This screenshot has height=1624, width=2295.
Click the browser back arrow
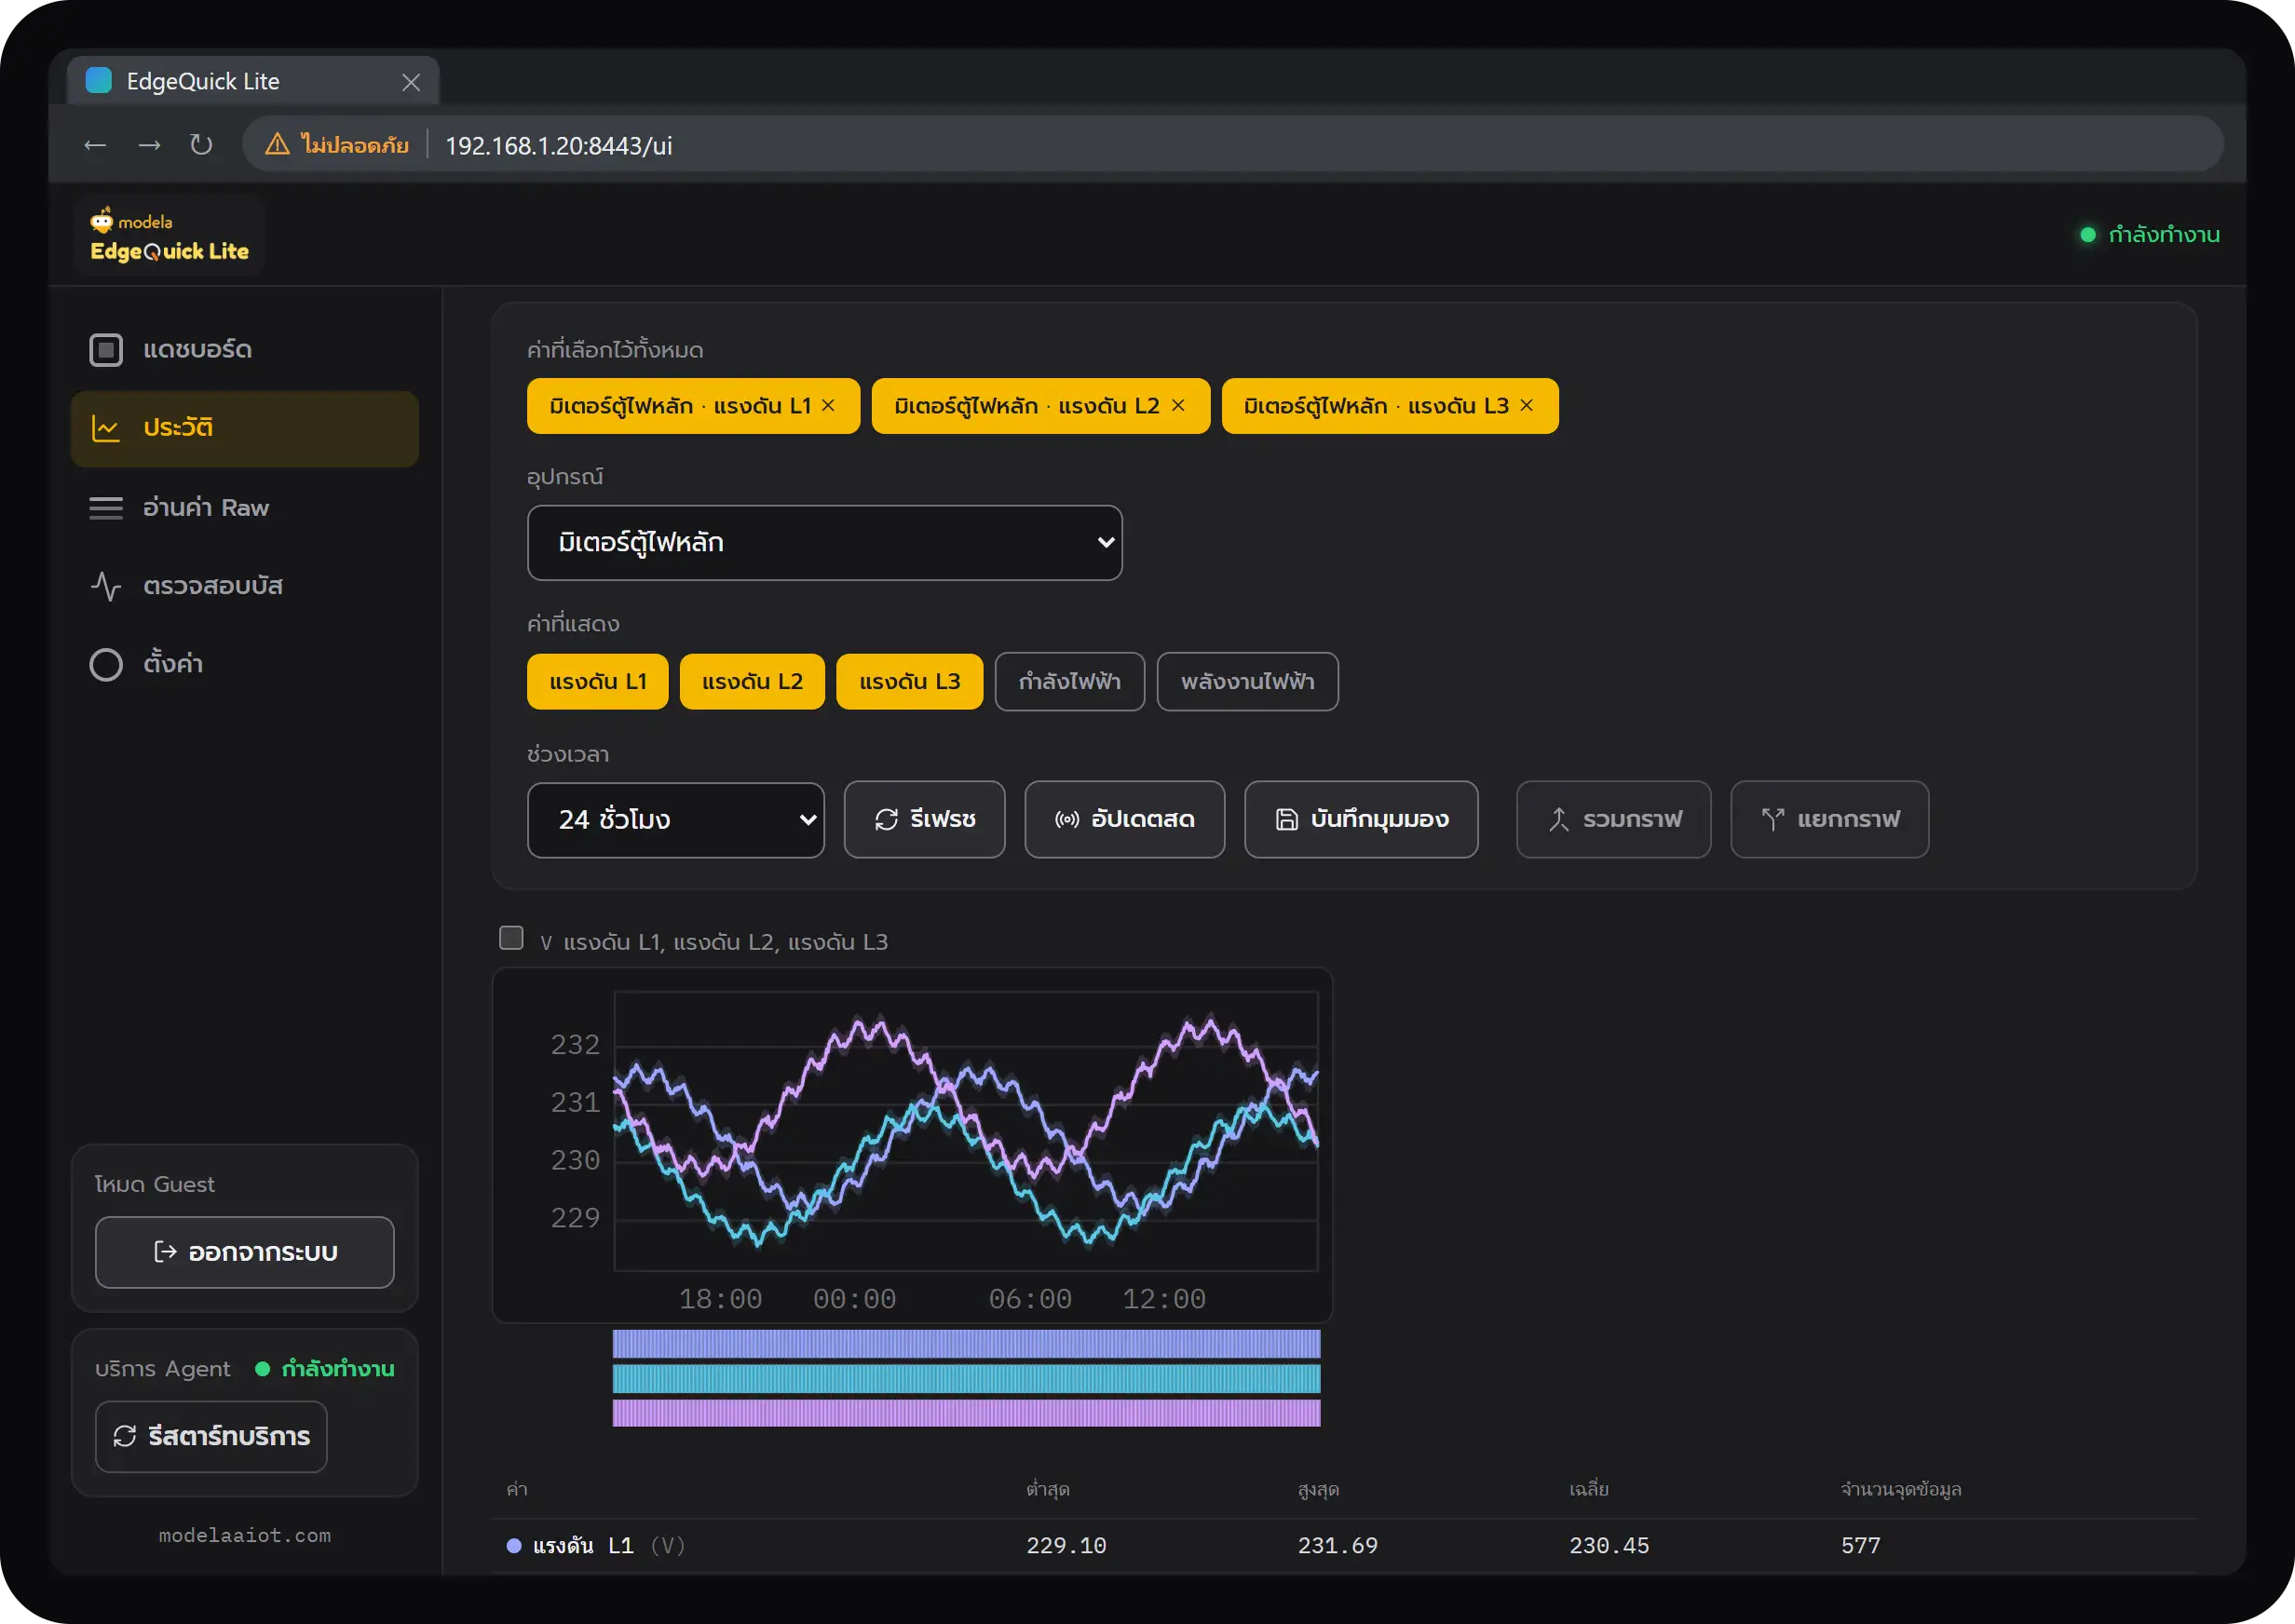click(95, 145)
